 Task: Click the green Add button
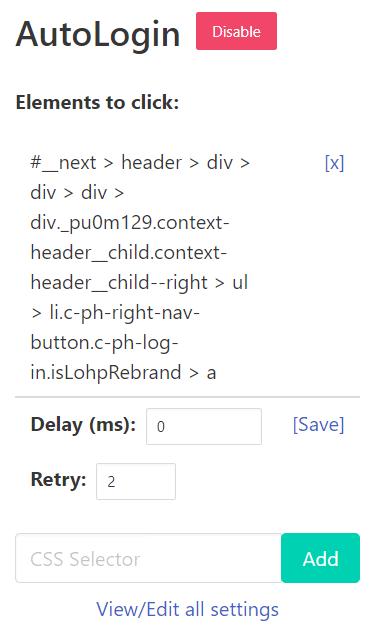(320, 558)
